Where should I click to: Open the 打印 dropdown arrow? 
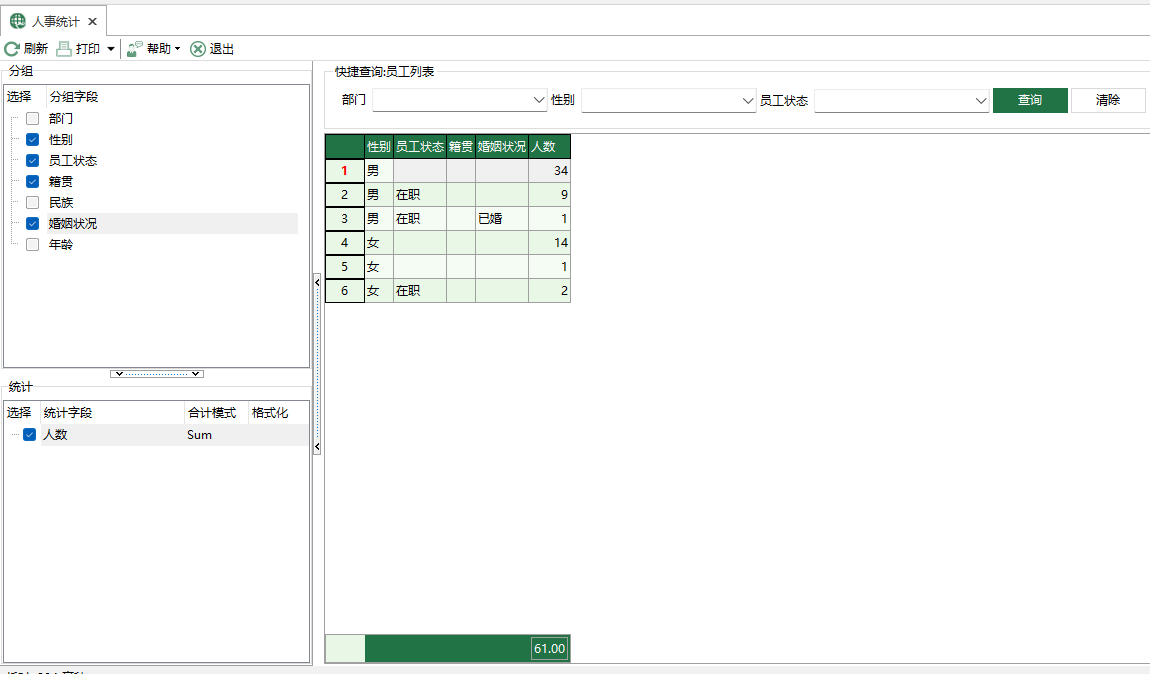(110, 49)
